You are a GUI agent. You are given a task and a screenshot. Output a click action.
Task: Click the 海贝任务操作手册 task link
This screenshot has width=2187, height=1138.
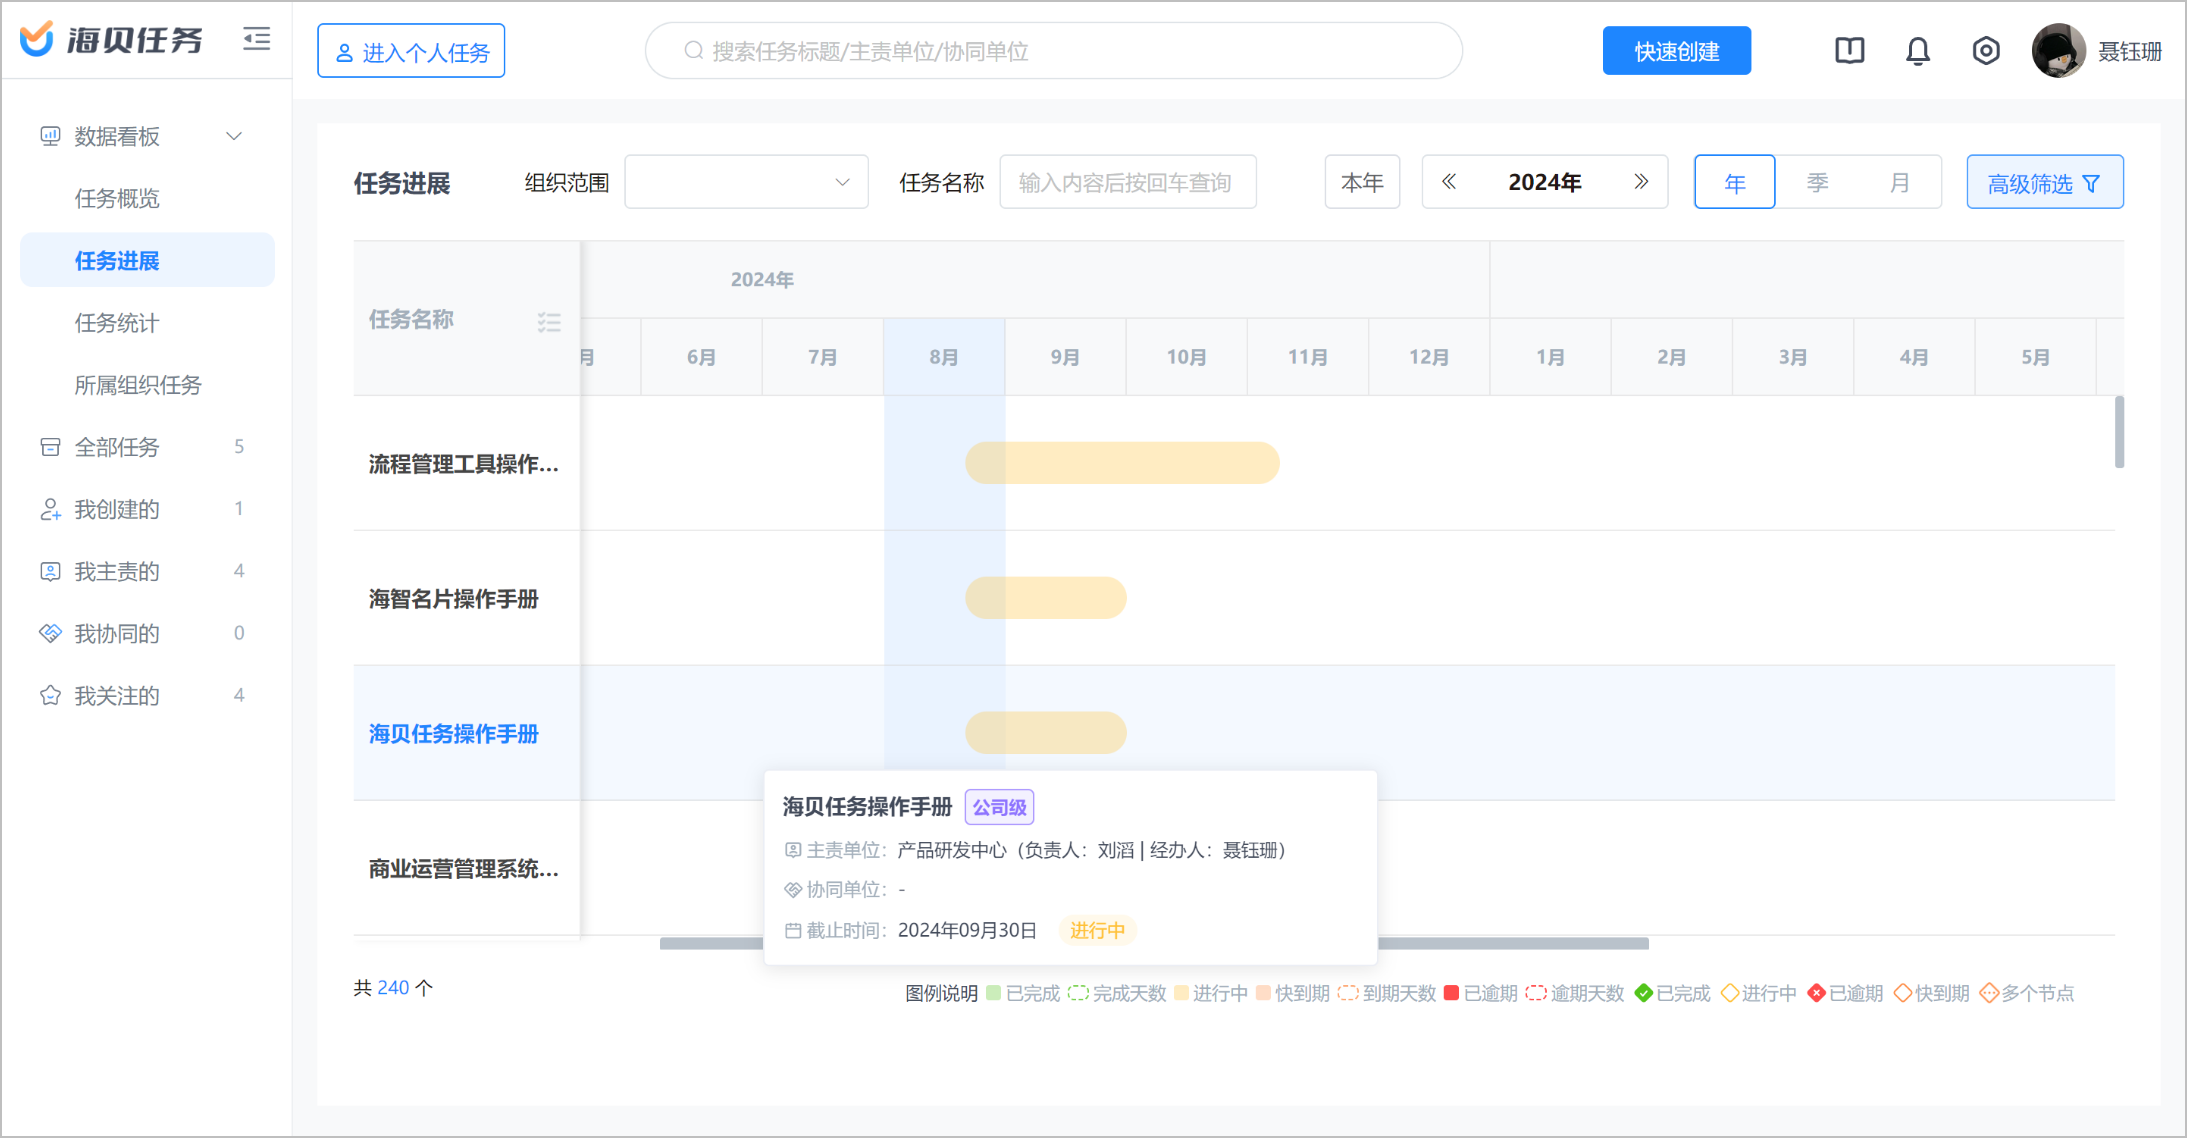coord(453,734)
